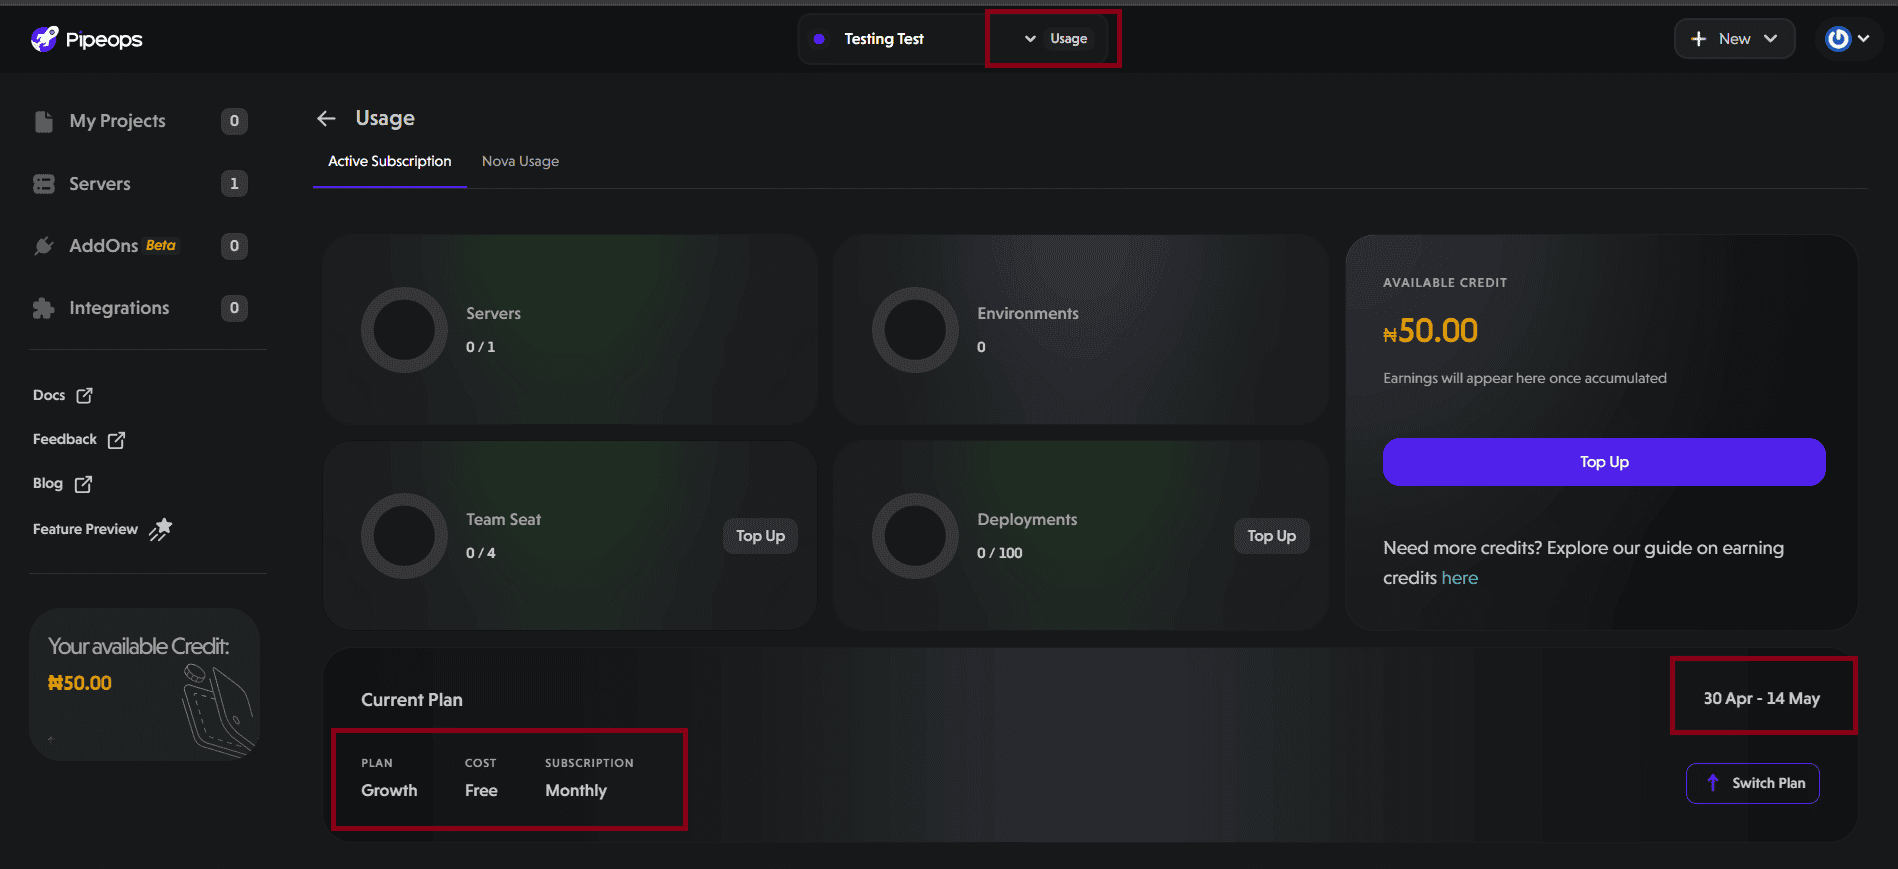The width and height of the screenshot is (1898, 869).
Task: Click the AddOns plug icon
Action: point(43,246)
